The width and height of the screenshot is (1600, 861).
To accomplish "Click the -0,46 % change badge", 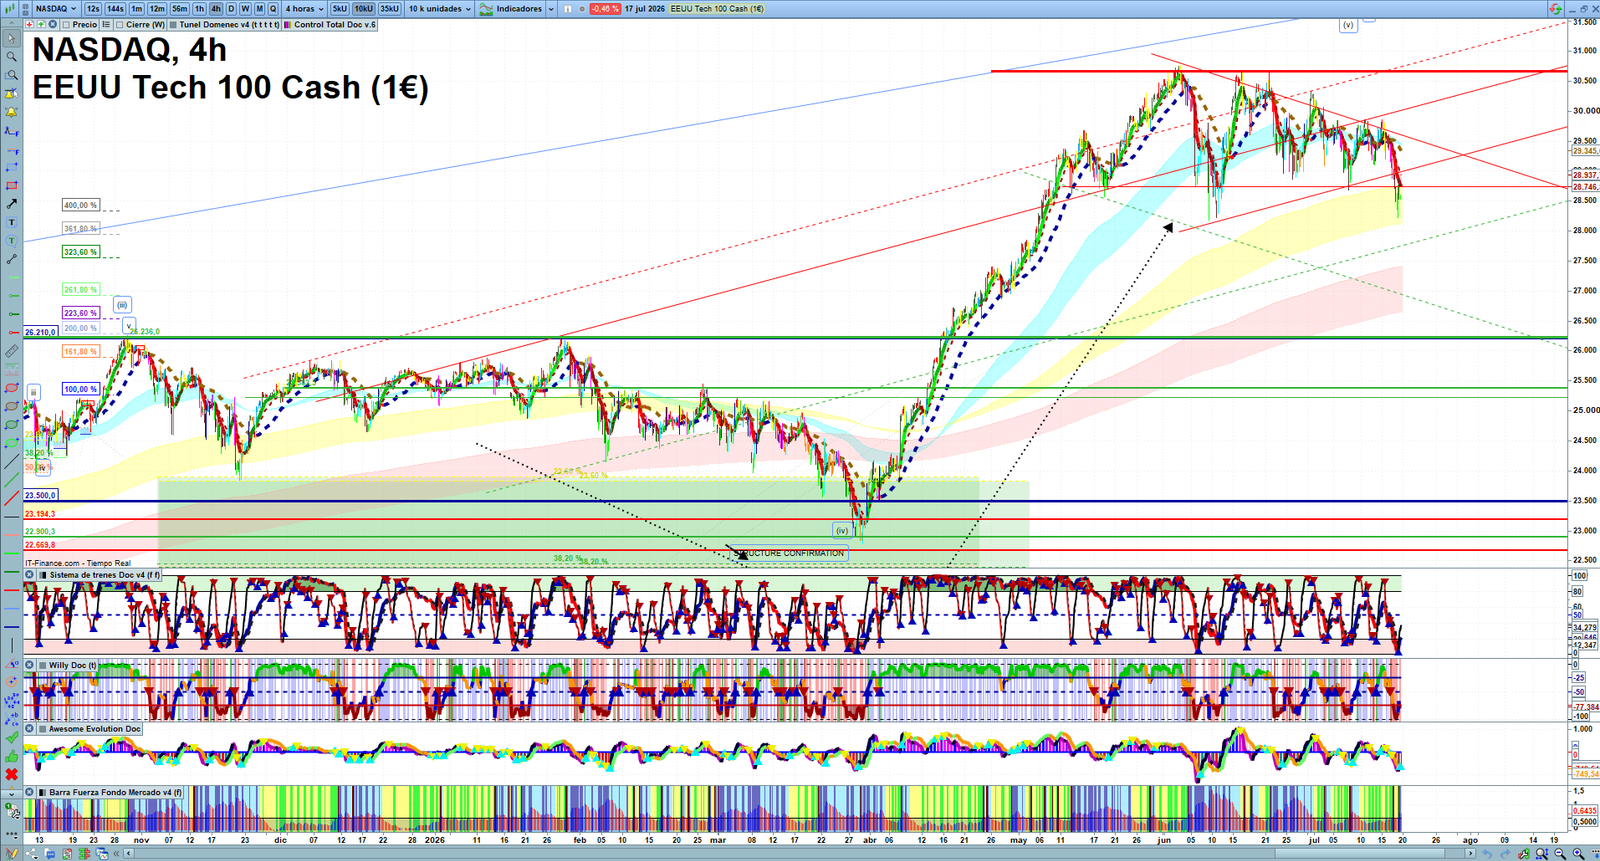I will pyautogui.click(x=605, y=9).
